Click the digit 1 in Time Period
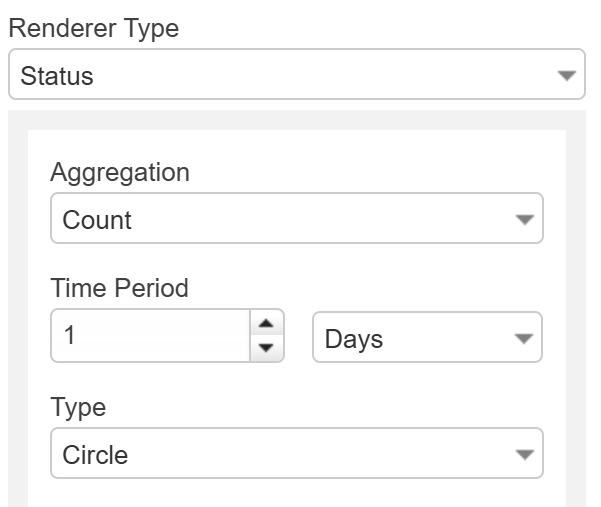The height and width of the screenshot is (507, 601). click(70, 336)
